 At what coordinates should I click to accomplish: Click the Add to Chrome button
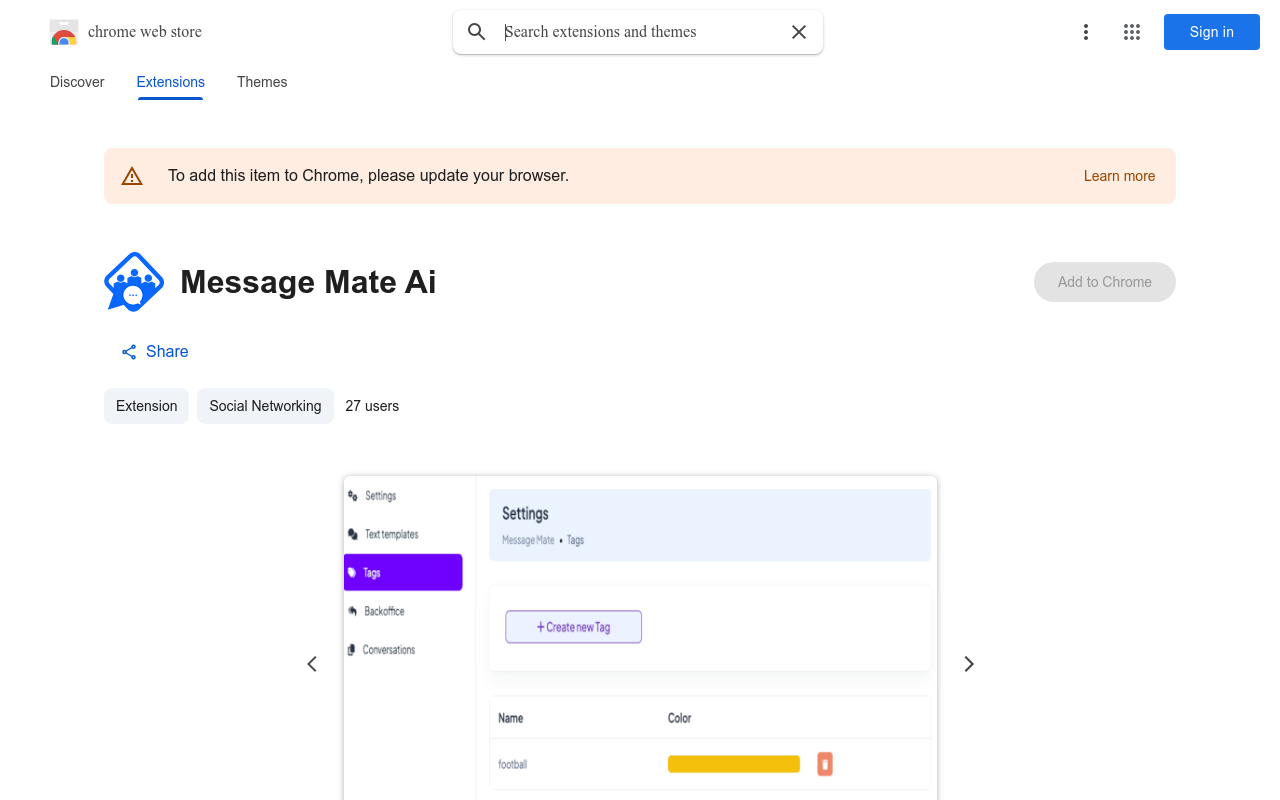(1105, 282)
